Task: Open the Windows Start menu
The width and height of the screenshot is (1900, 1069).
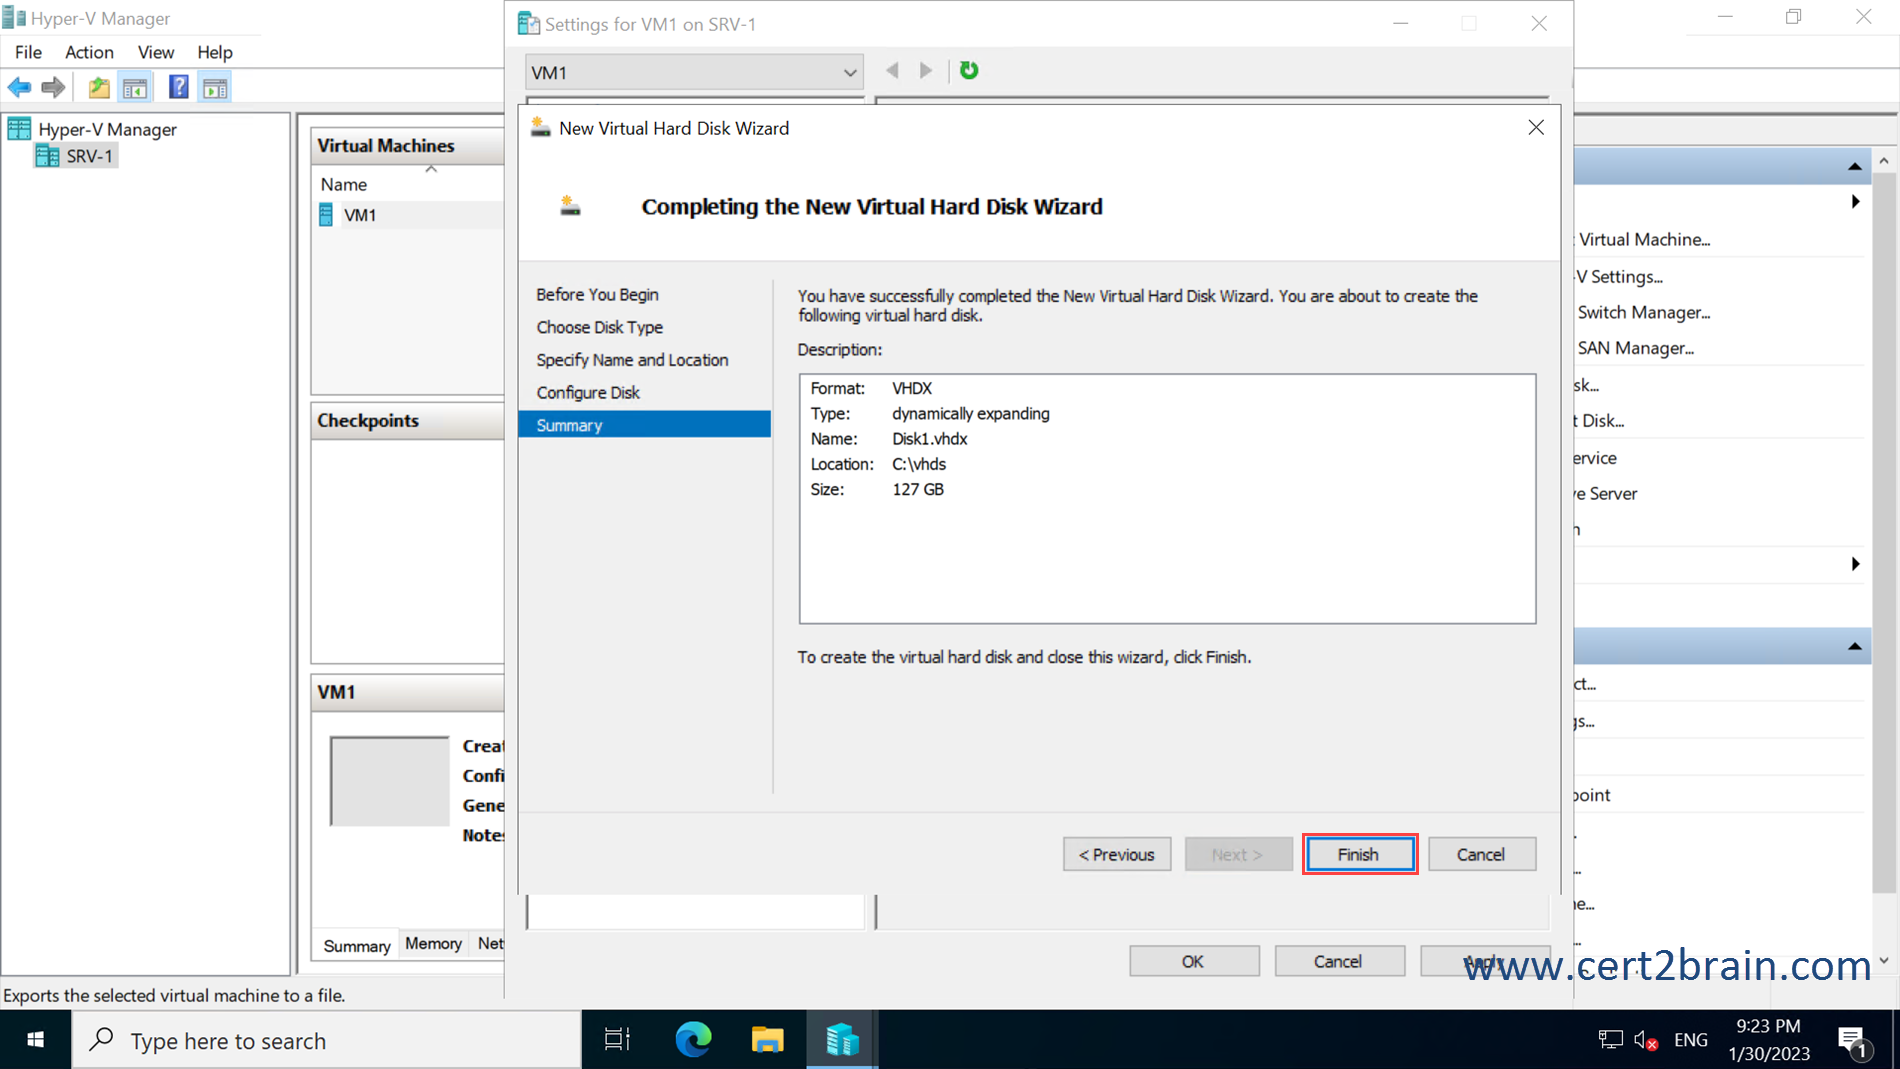Action: coord(35,1040)
